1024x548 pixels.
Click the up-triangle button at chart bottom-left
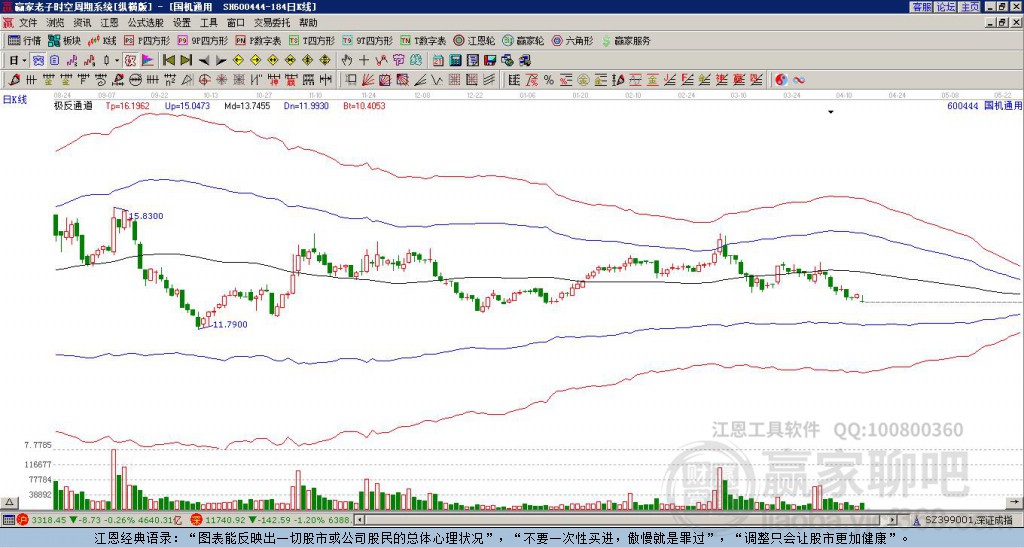coord(9,503)
